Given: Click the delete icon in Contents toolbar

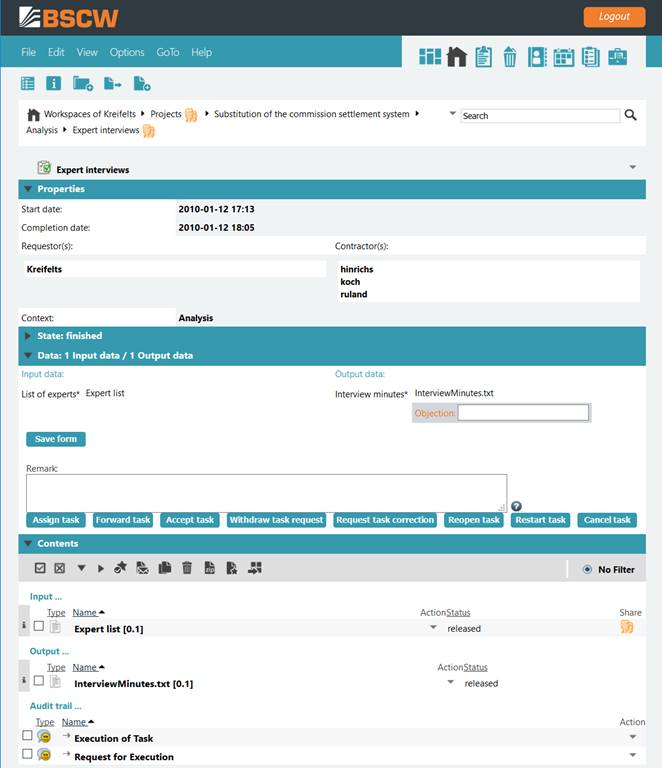Looking at the screenshot, I should (187, 568).
